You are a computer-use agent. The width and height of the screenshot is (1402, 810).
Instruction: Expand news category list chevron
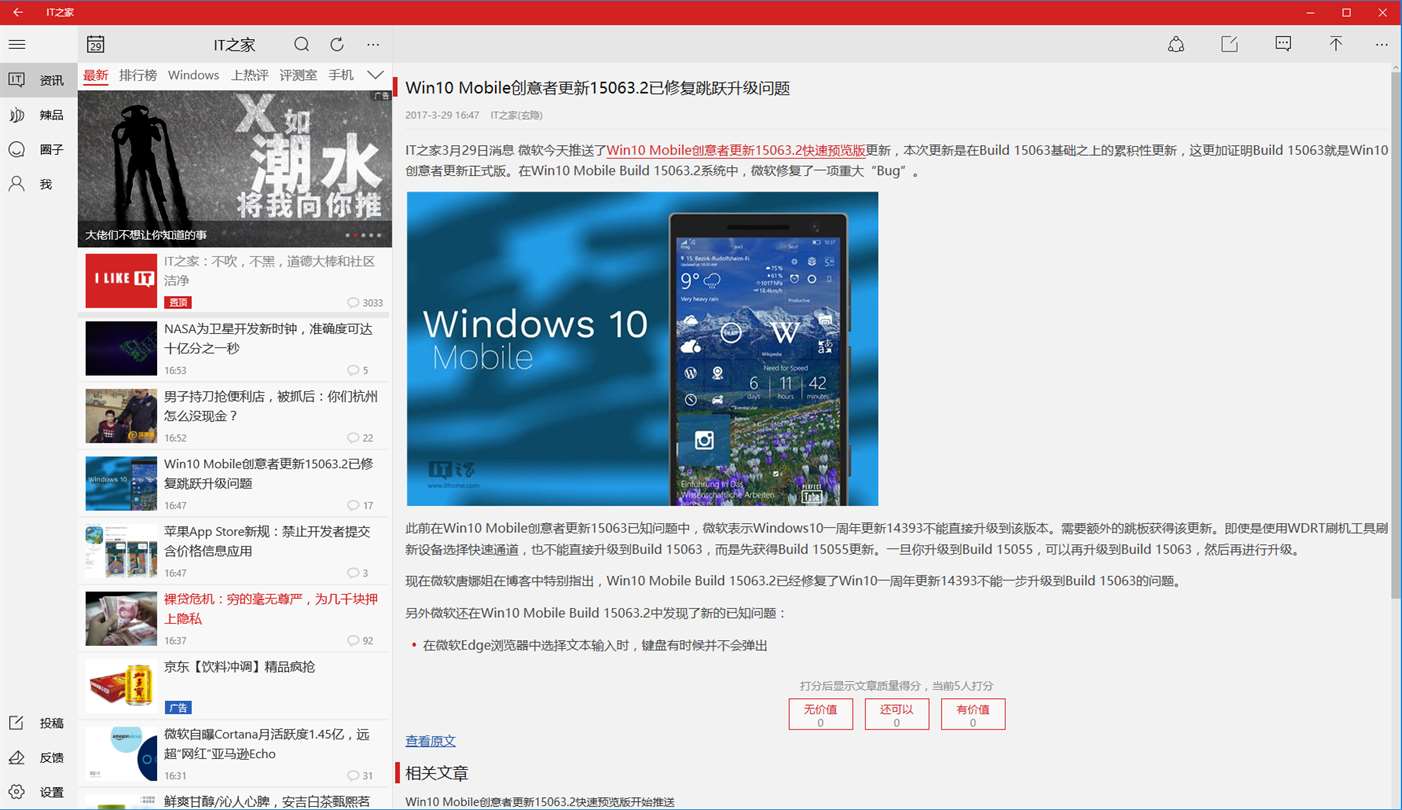click(x=375, y=75)
